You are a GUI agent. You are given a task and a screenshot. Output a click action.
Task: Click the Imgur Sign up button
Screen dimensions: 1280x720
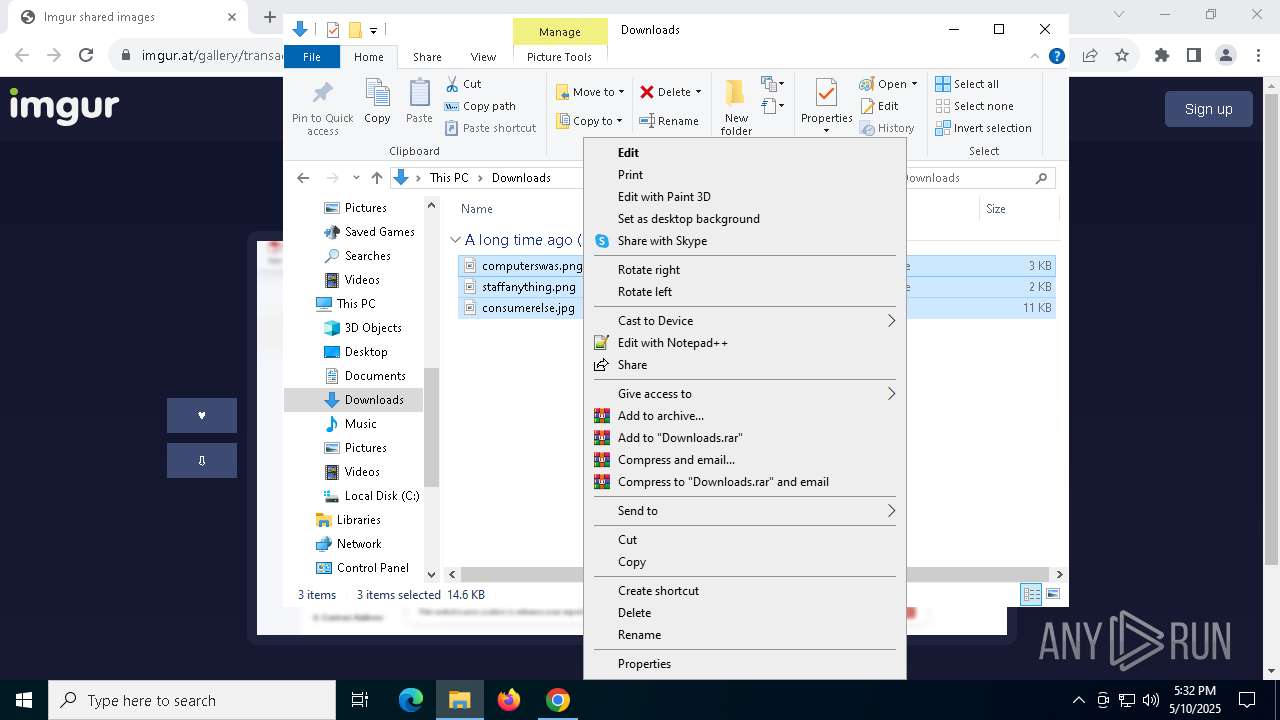pyautogui.click(x=1208, y=109)
